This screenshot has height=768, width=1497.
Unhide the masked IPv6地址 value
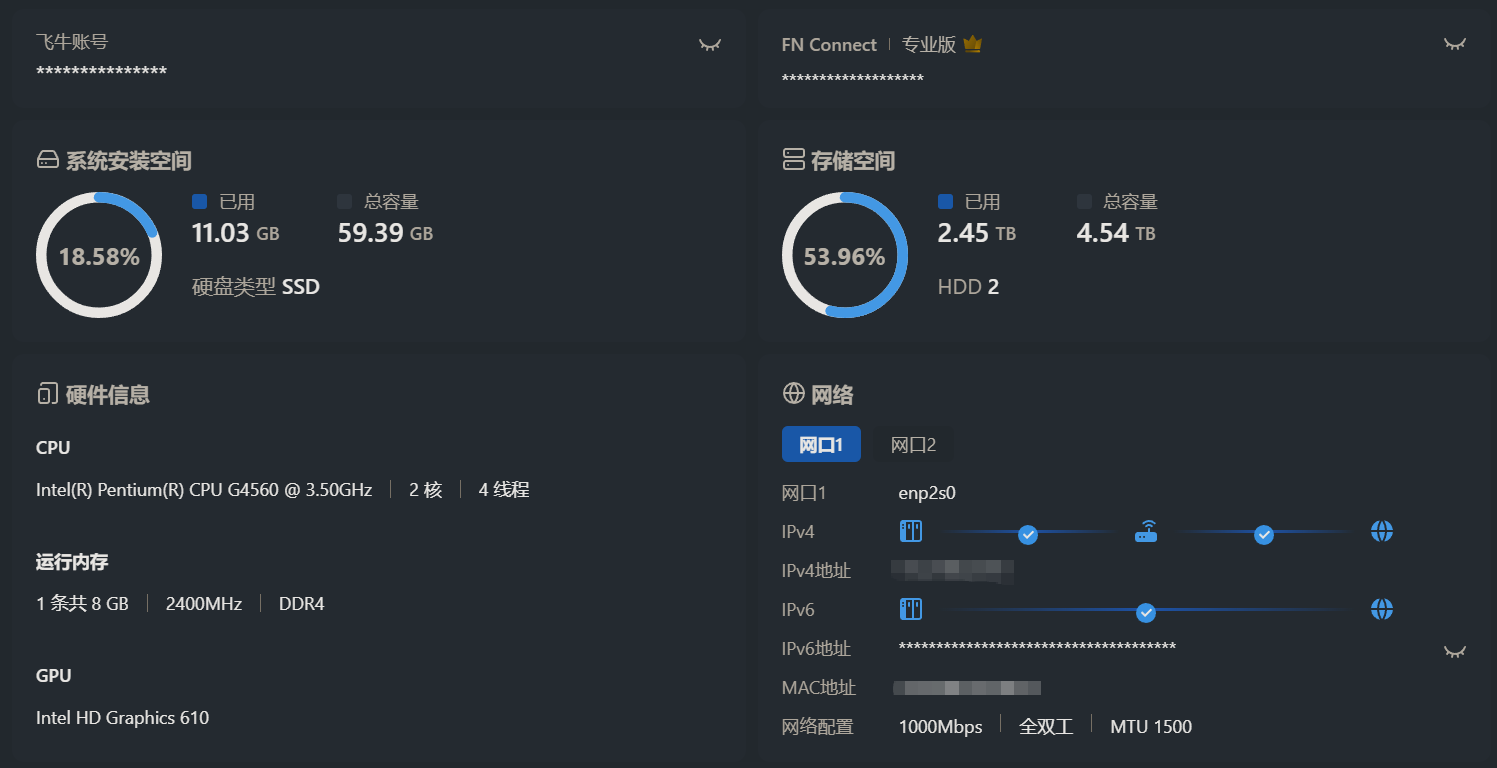click(1454, 652)
